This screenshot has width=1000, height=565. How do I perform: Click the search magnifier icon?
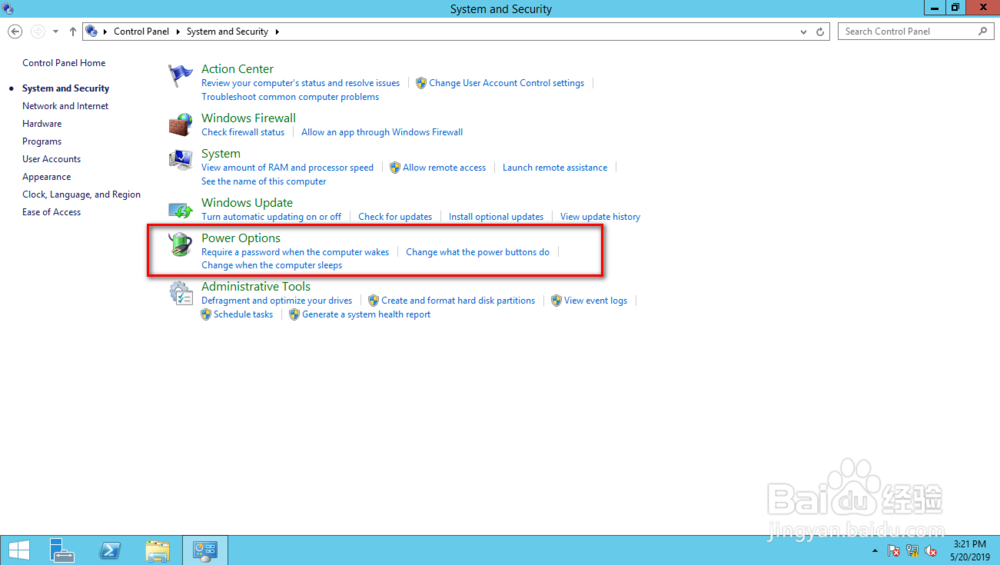tap(983, 31)
